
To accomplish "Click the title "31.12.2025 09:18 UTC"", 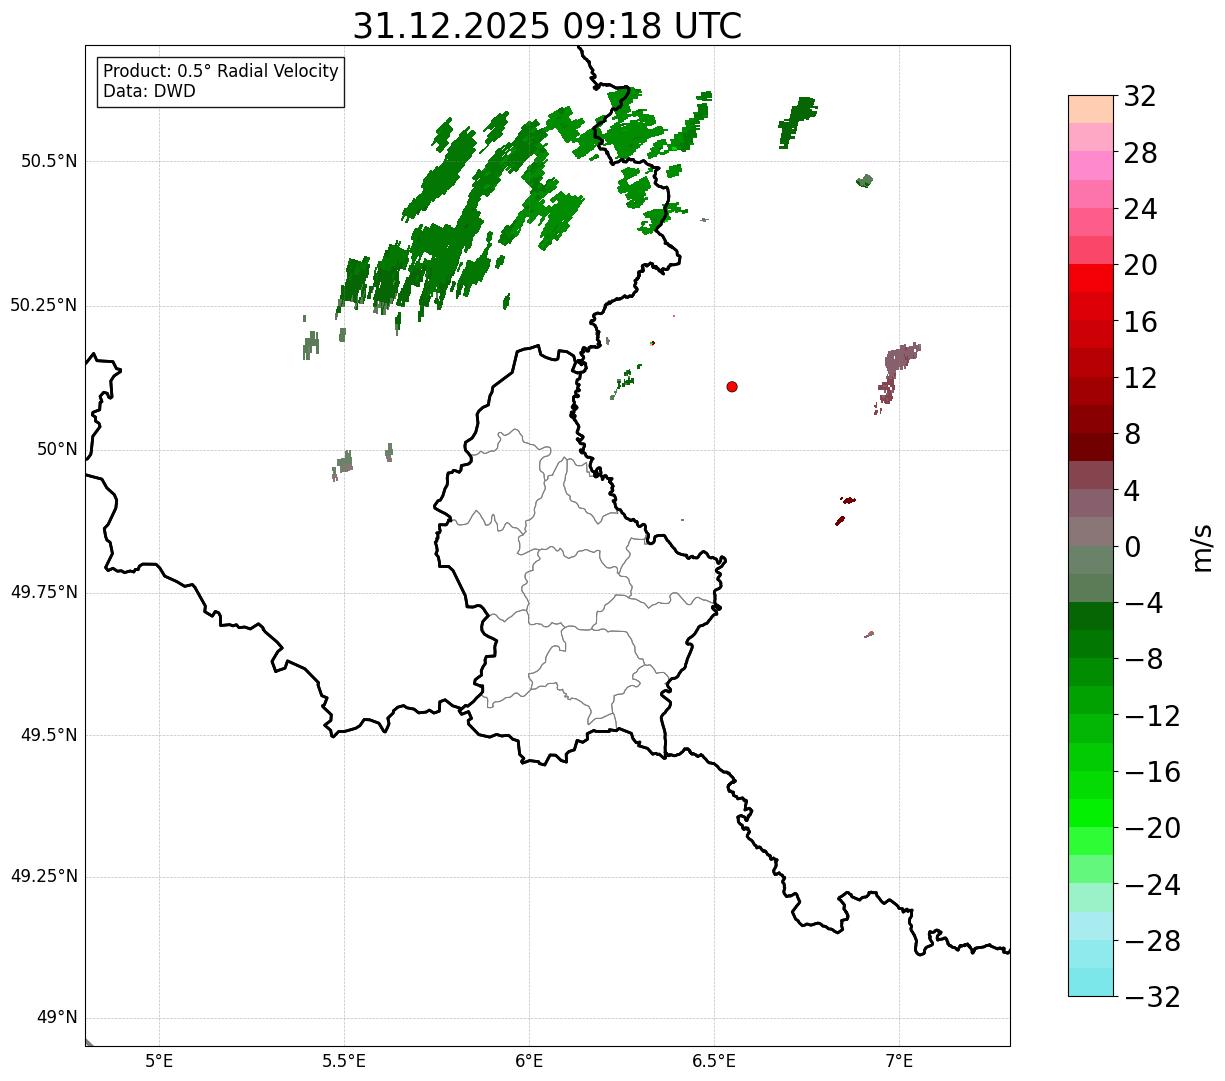I will point(547,26).
